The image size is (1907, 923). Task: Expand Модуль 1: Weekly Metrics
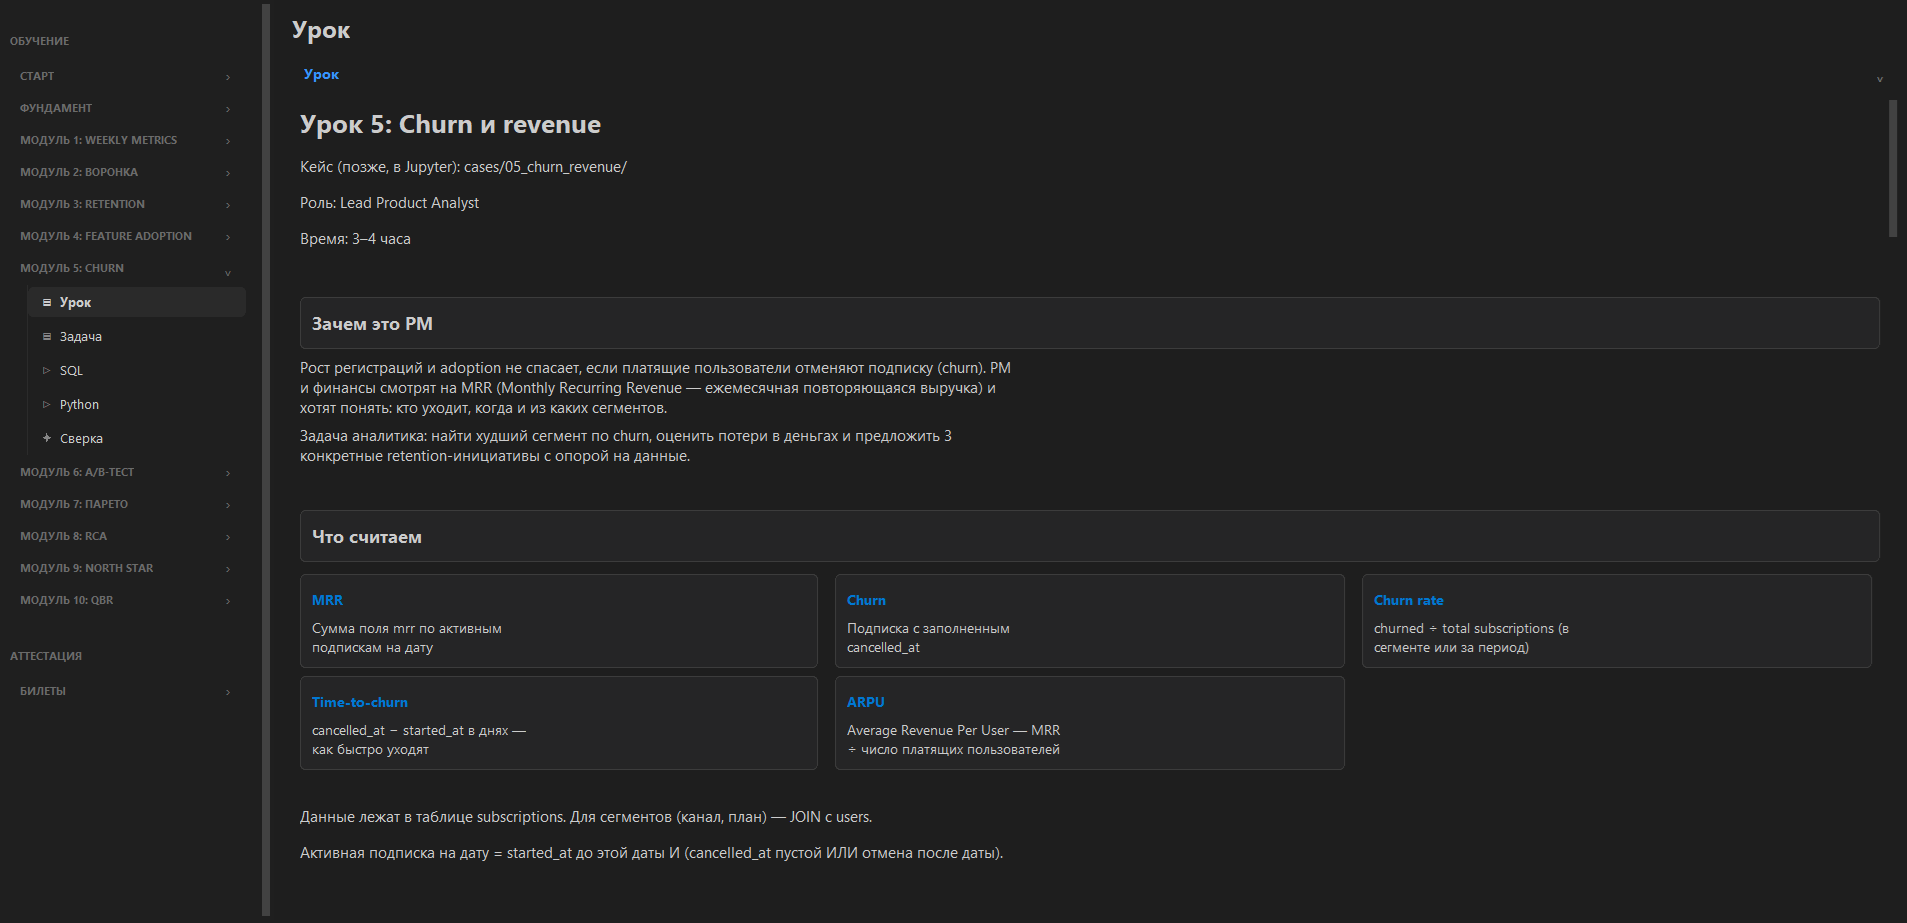228,141
